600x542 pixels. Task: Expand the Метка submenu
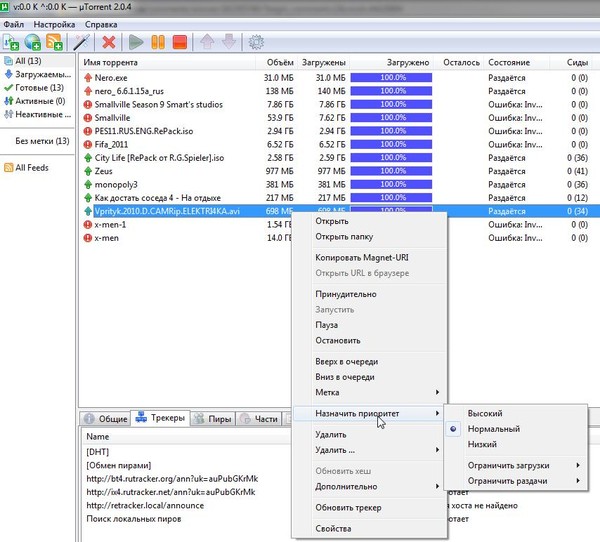click(x=370, y=392)
